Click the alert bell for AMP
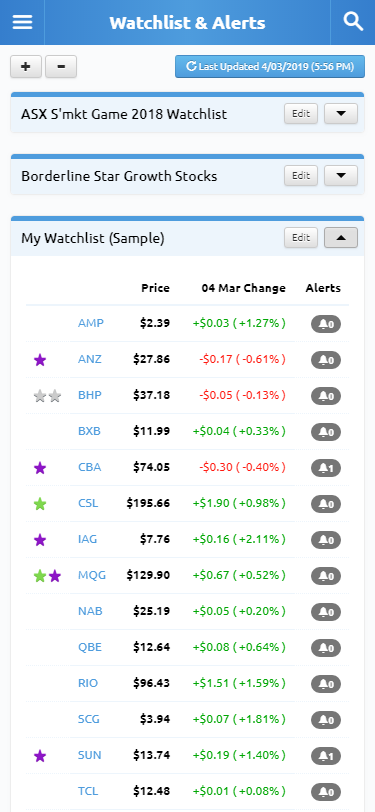The image size is (375, 812). coord(326,324)
